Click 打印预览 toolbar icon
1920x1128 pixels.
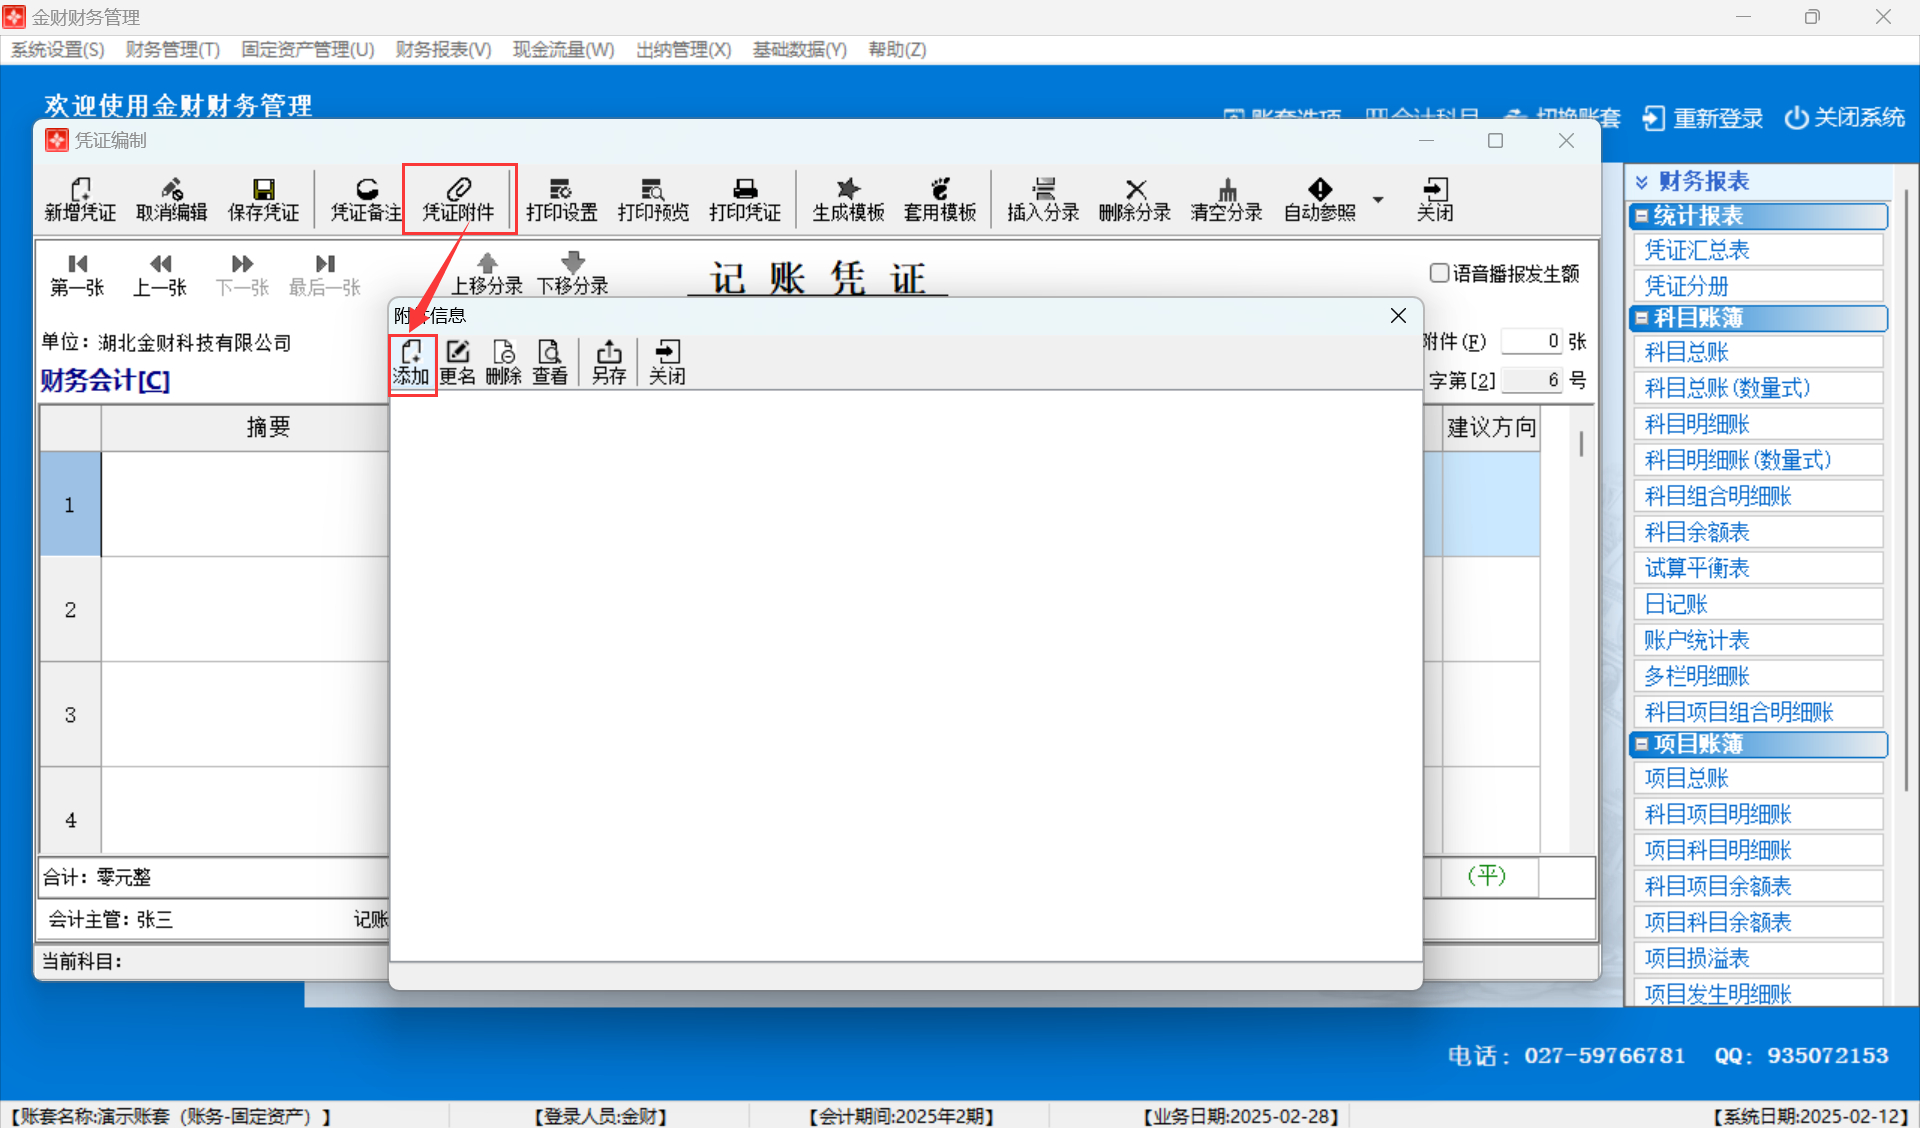652,199
